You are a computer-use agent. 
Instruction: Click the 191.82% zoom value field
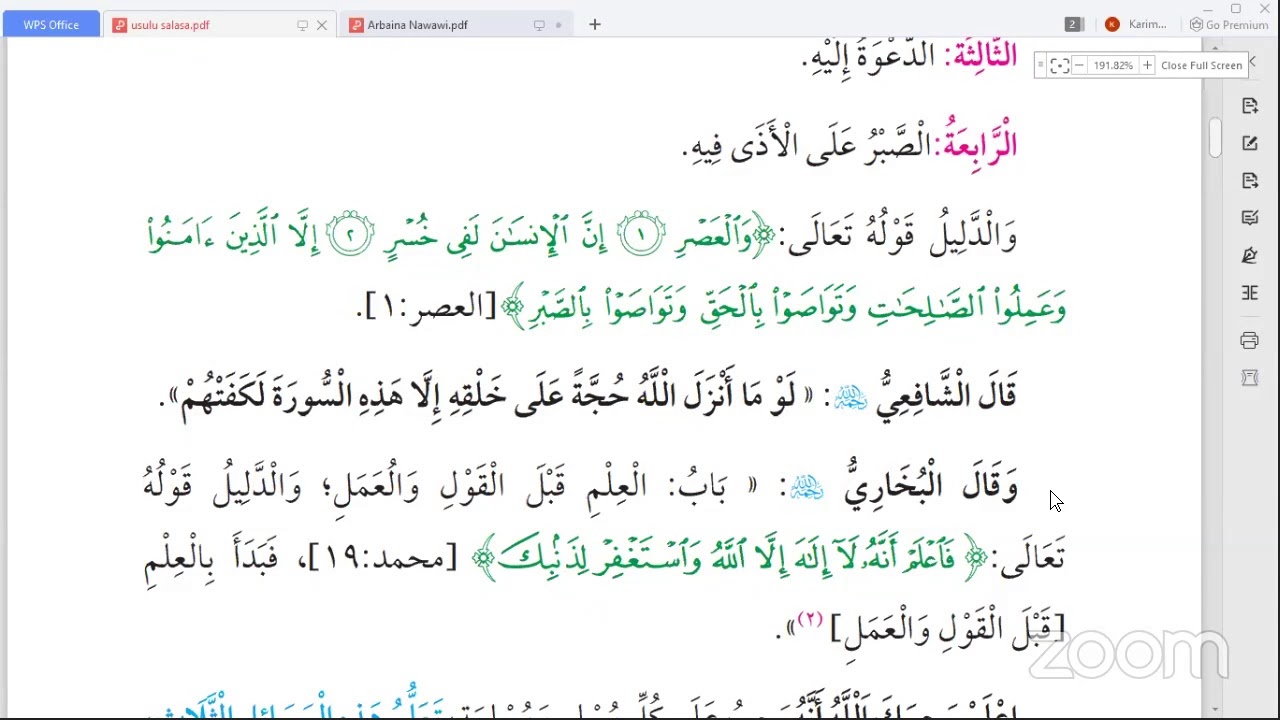[x=1113, y=65]
